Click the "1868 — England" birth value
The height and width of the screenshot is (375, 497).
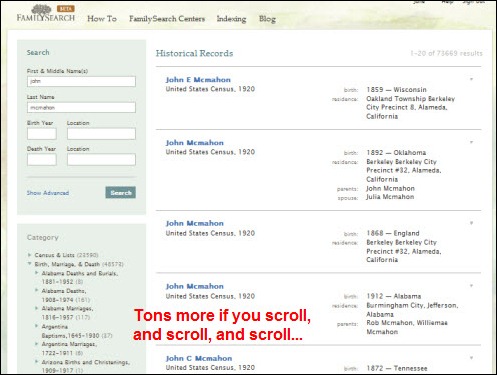pyautogui.click(x=393, y=233)
